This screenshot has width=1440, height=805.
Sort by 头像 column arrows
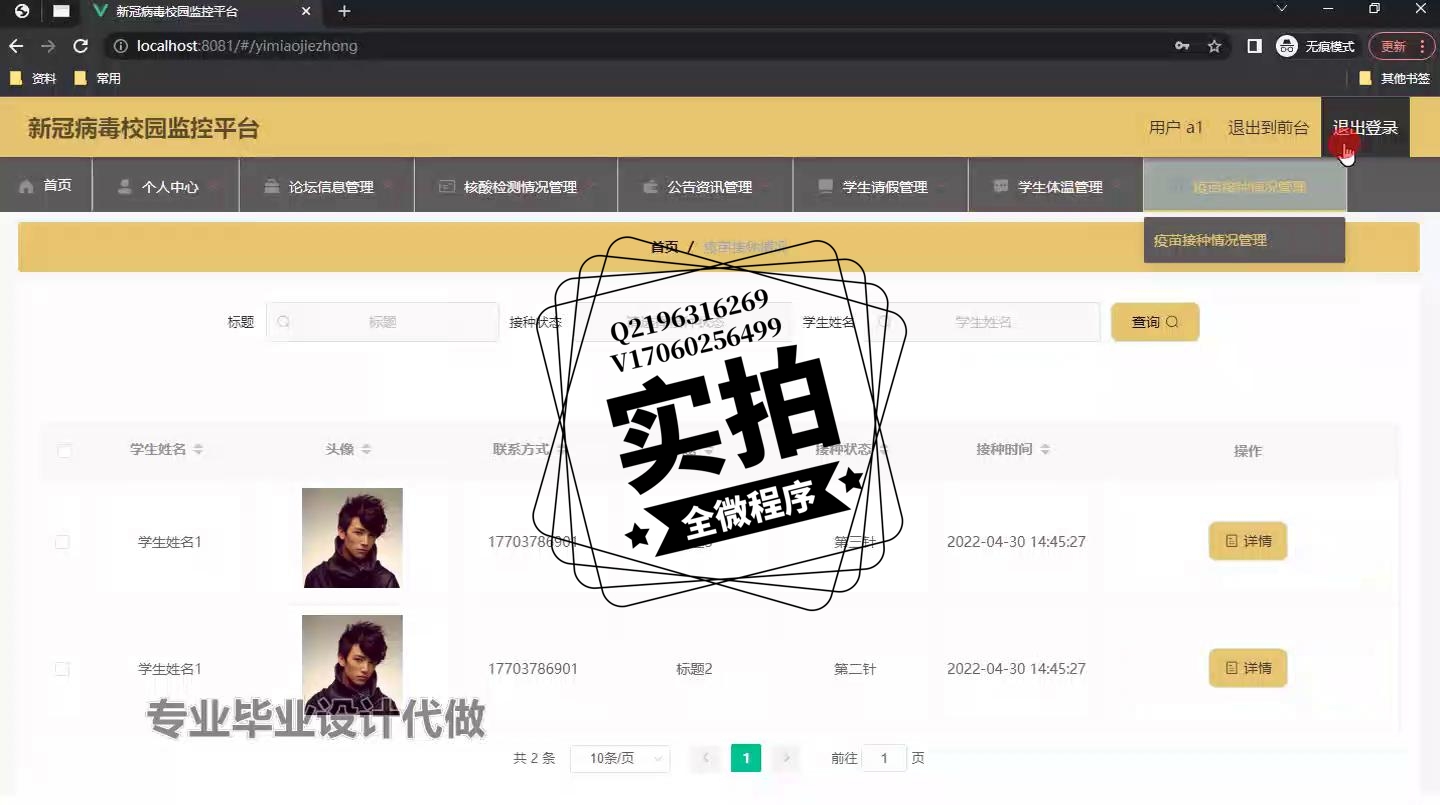pos(366,450)
